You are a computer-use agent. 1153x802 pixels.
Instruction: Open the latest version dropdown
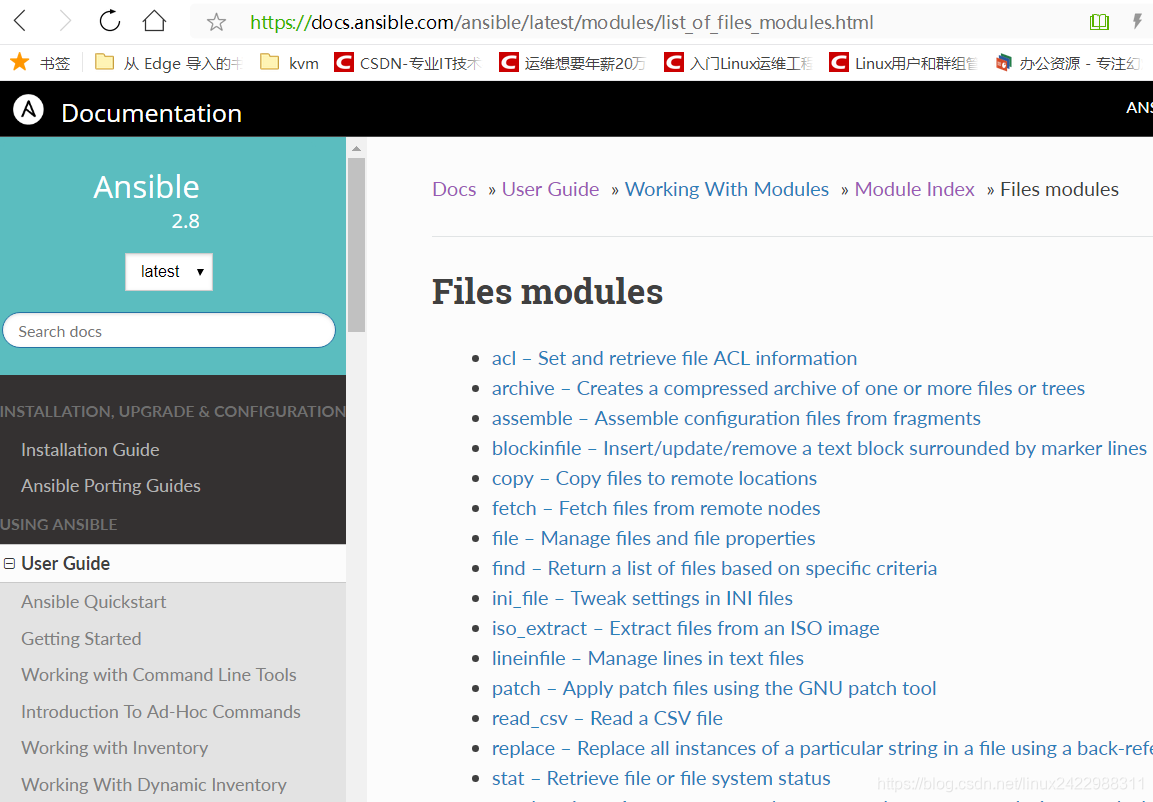click(x=168, y=272)
